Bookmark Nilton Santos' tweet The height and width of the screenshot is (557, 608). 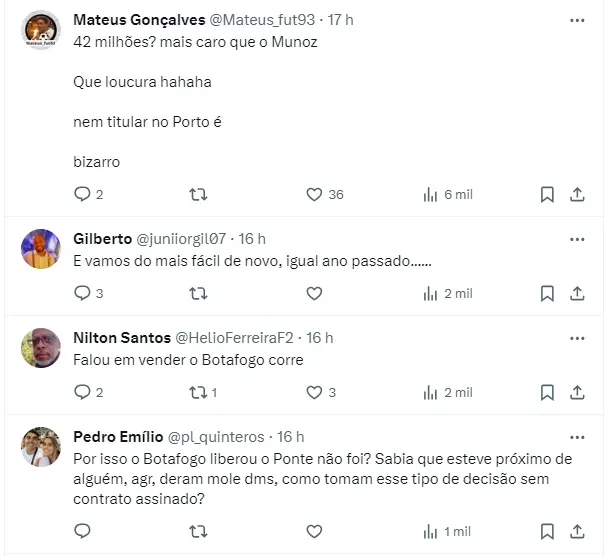[547, 393]
